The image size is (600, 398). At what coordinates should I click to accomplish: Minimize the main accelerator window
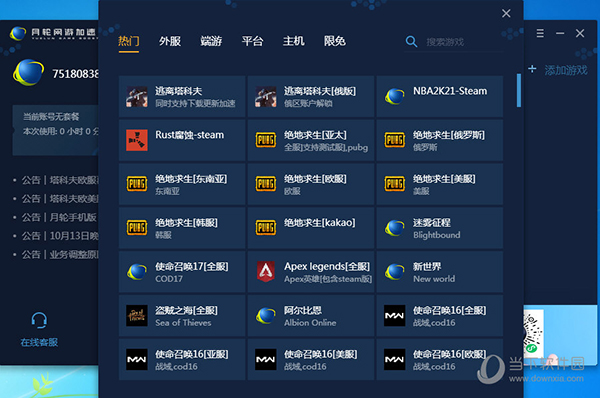560,33
